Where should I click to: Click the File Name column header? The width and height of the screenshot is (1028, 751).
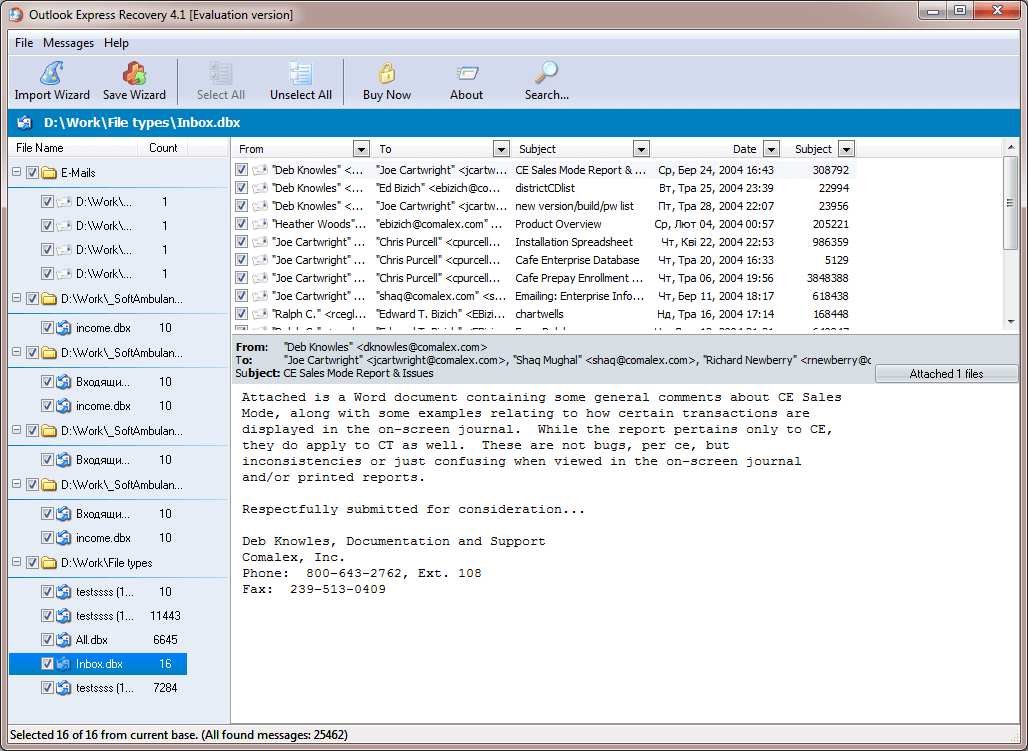click(x=73, y=148)
